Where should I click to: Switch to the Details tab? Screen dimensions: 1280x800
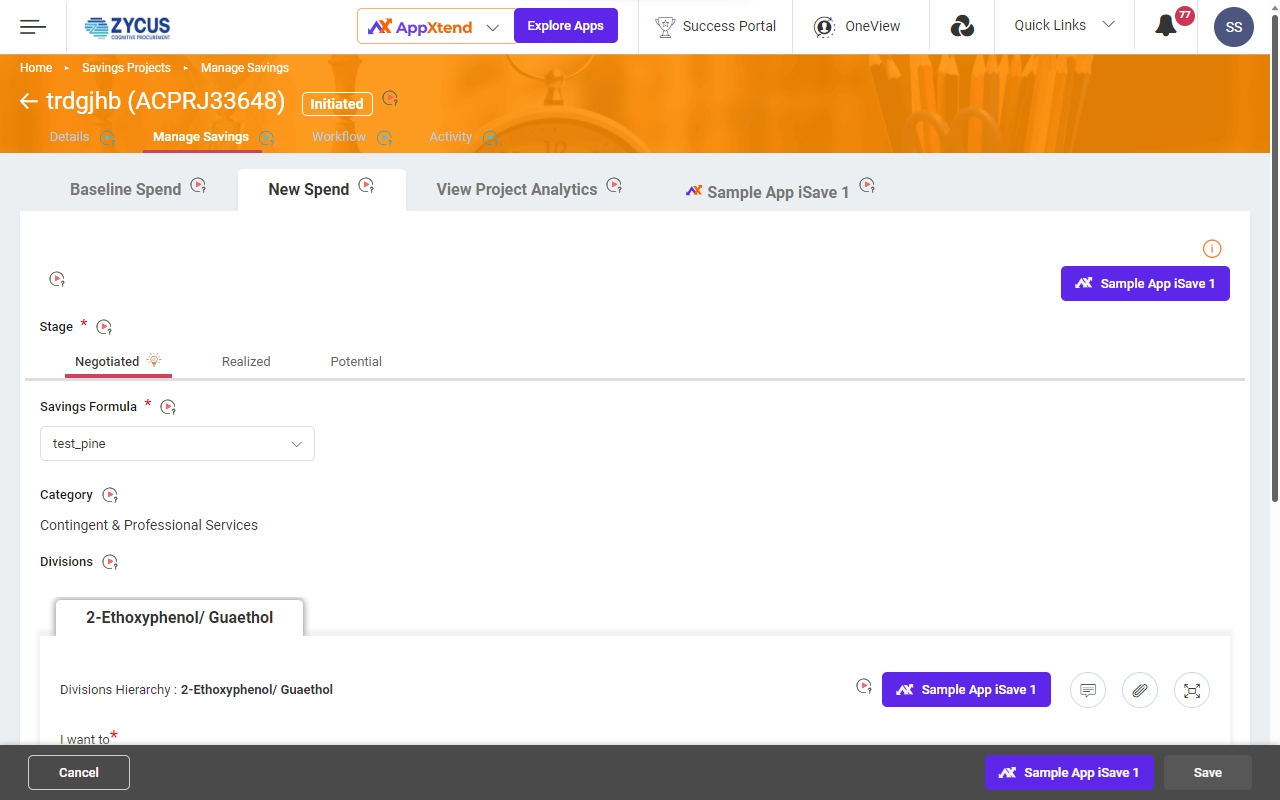[69, 137]
